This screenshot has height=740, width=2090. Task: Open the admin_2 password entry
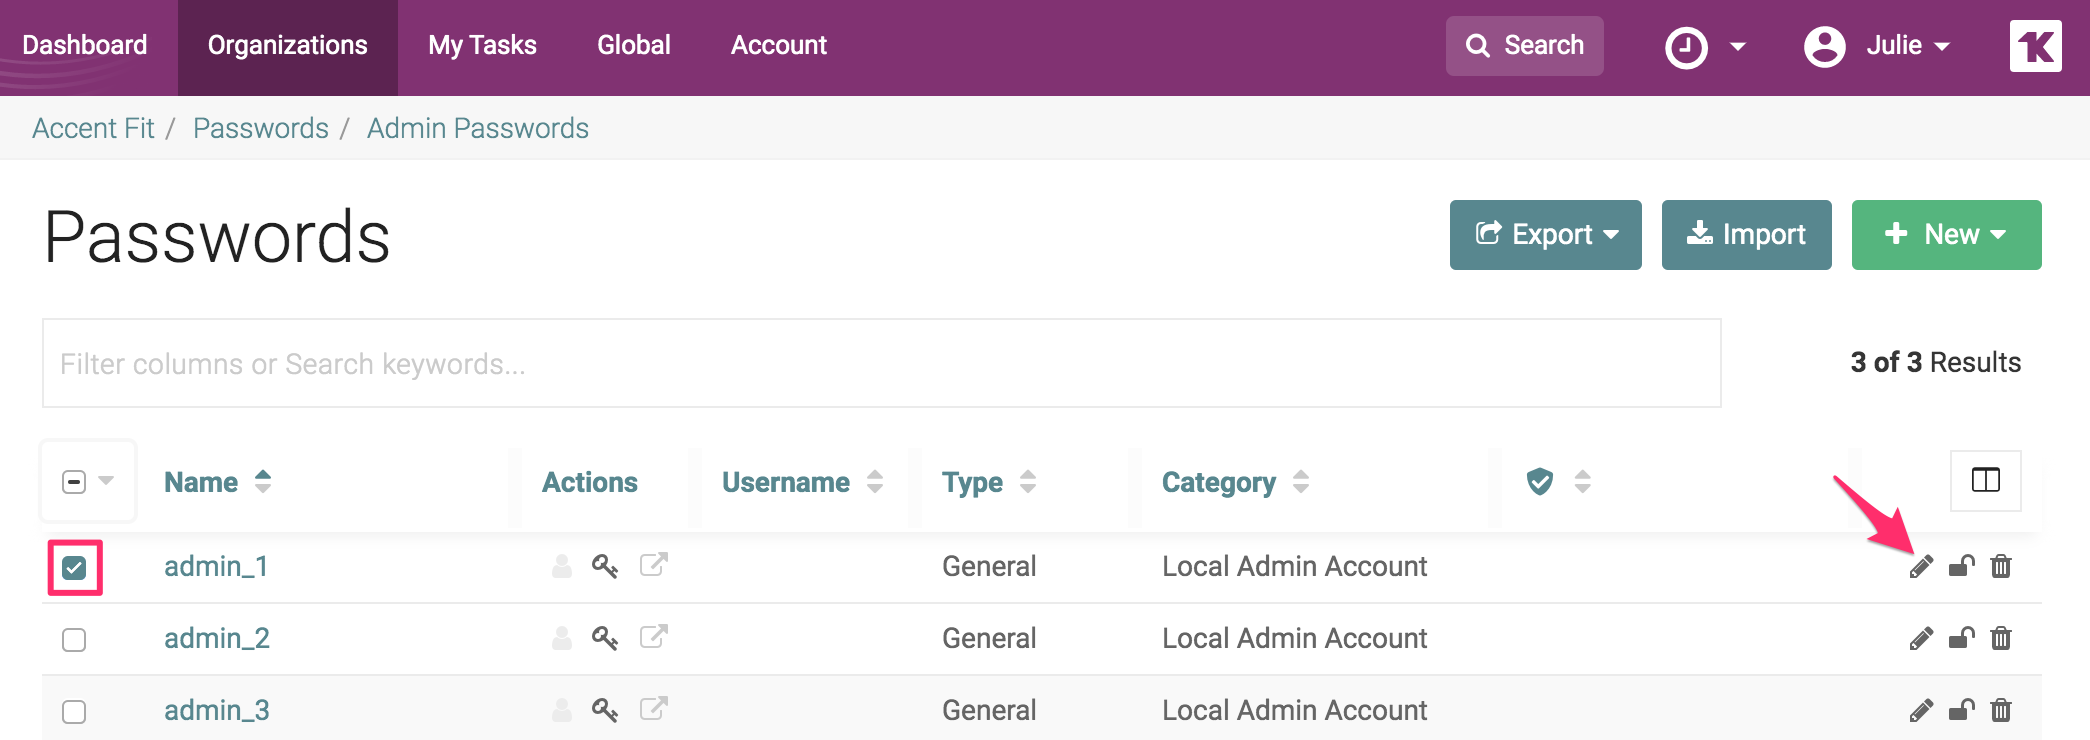pos(217,639)
